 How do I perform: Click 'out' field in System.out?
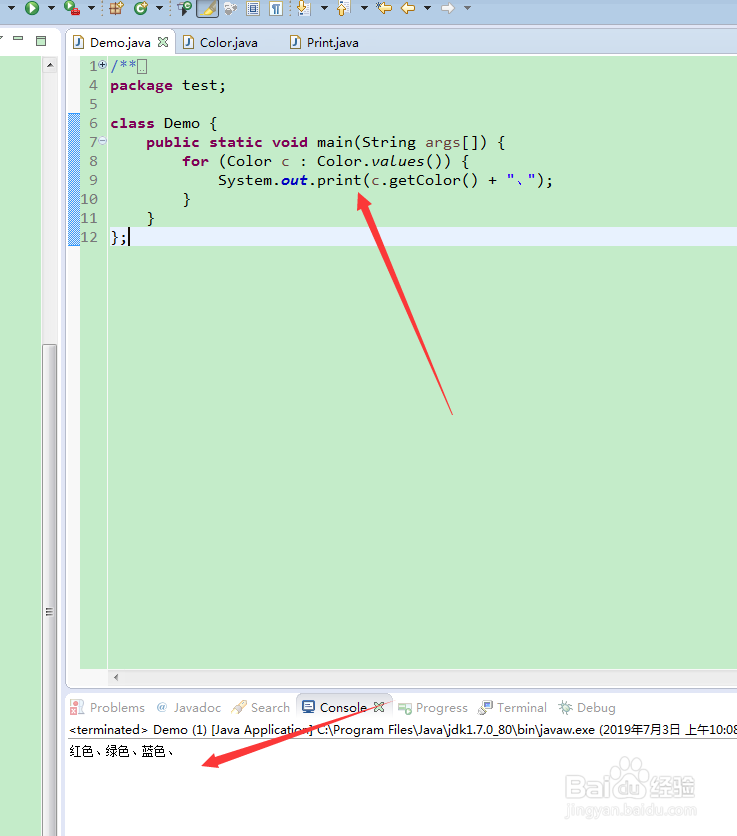pyautogui.click(x=294, y=180)
